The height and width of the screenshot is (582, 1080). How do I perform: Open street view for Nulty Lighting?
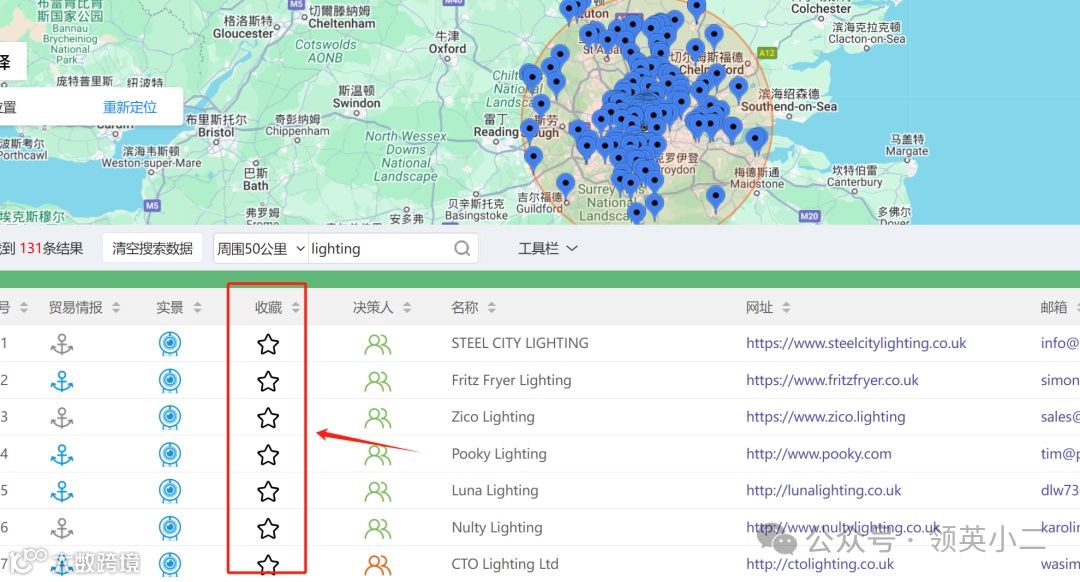coord(169,528)
